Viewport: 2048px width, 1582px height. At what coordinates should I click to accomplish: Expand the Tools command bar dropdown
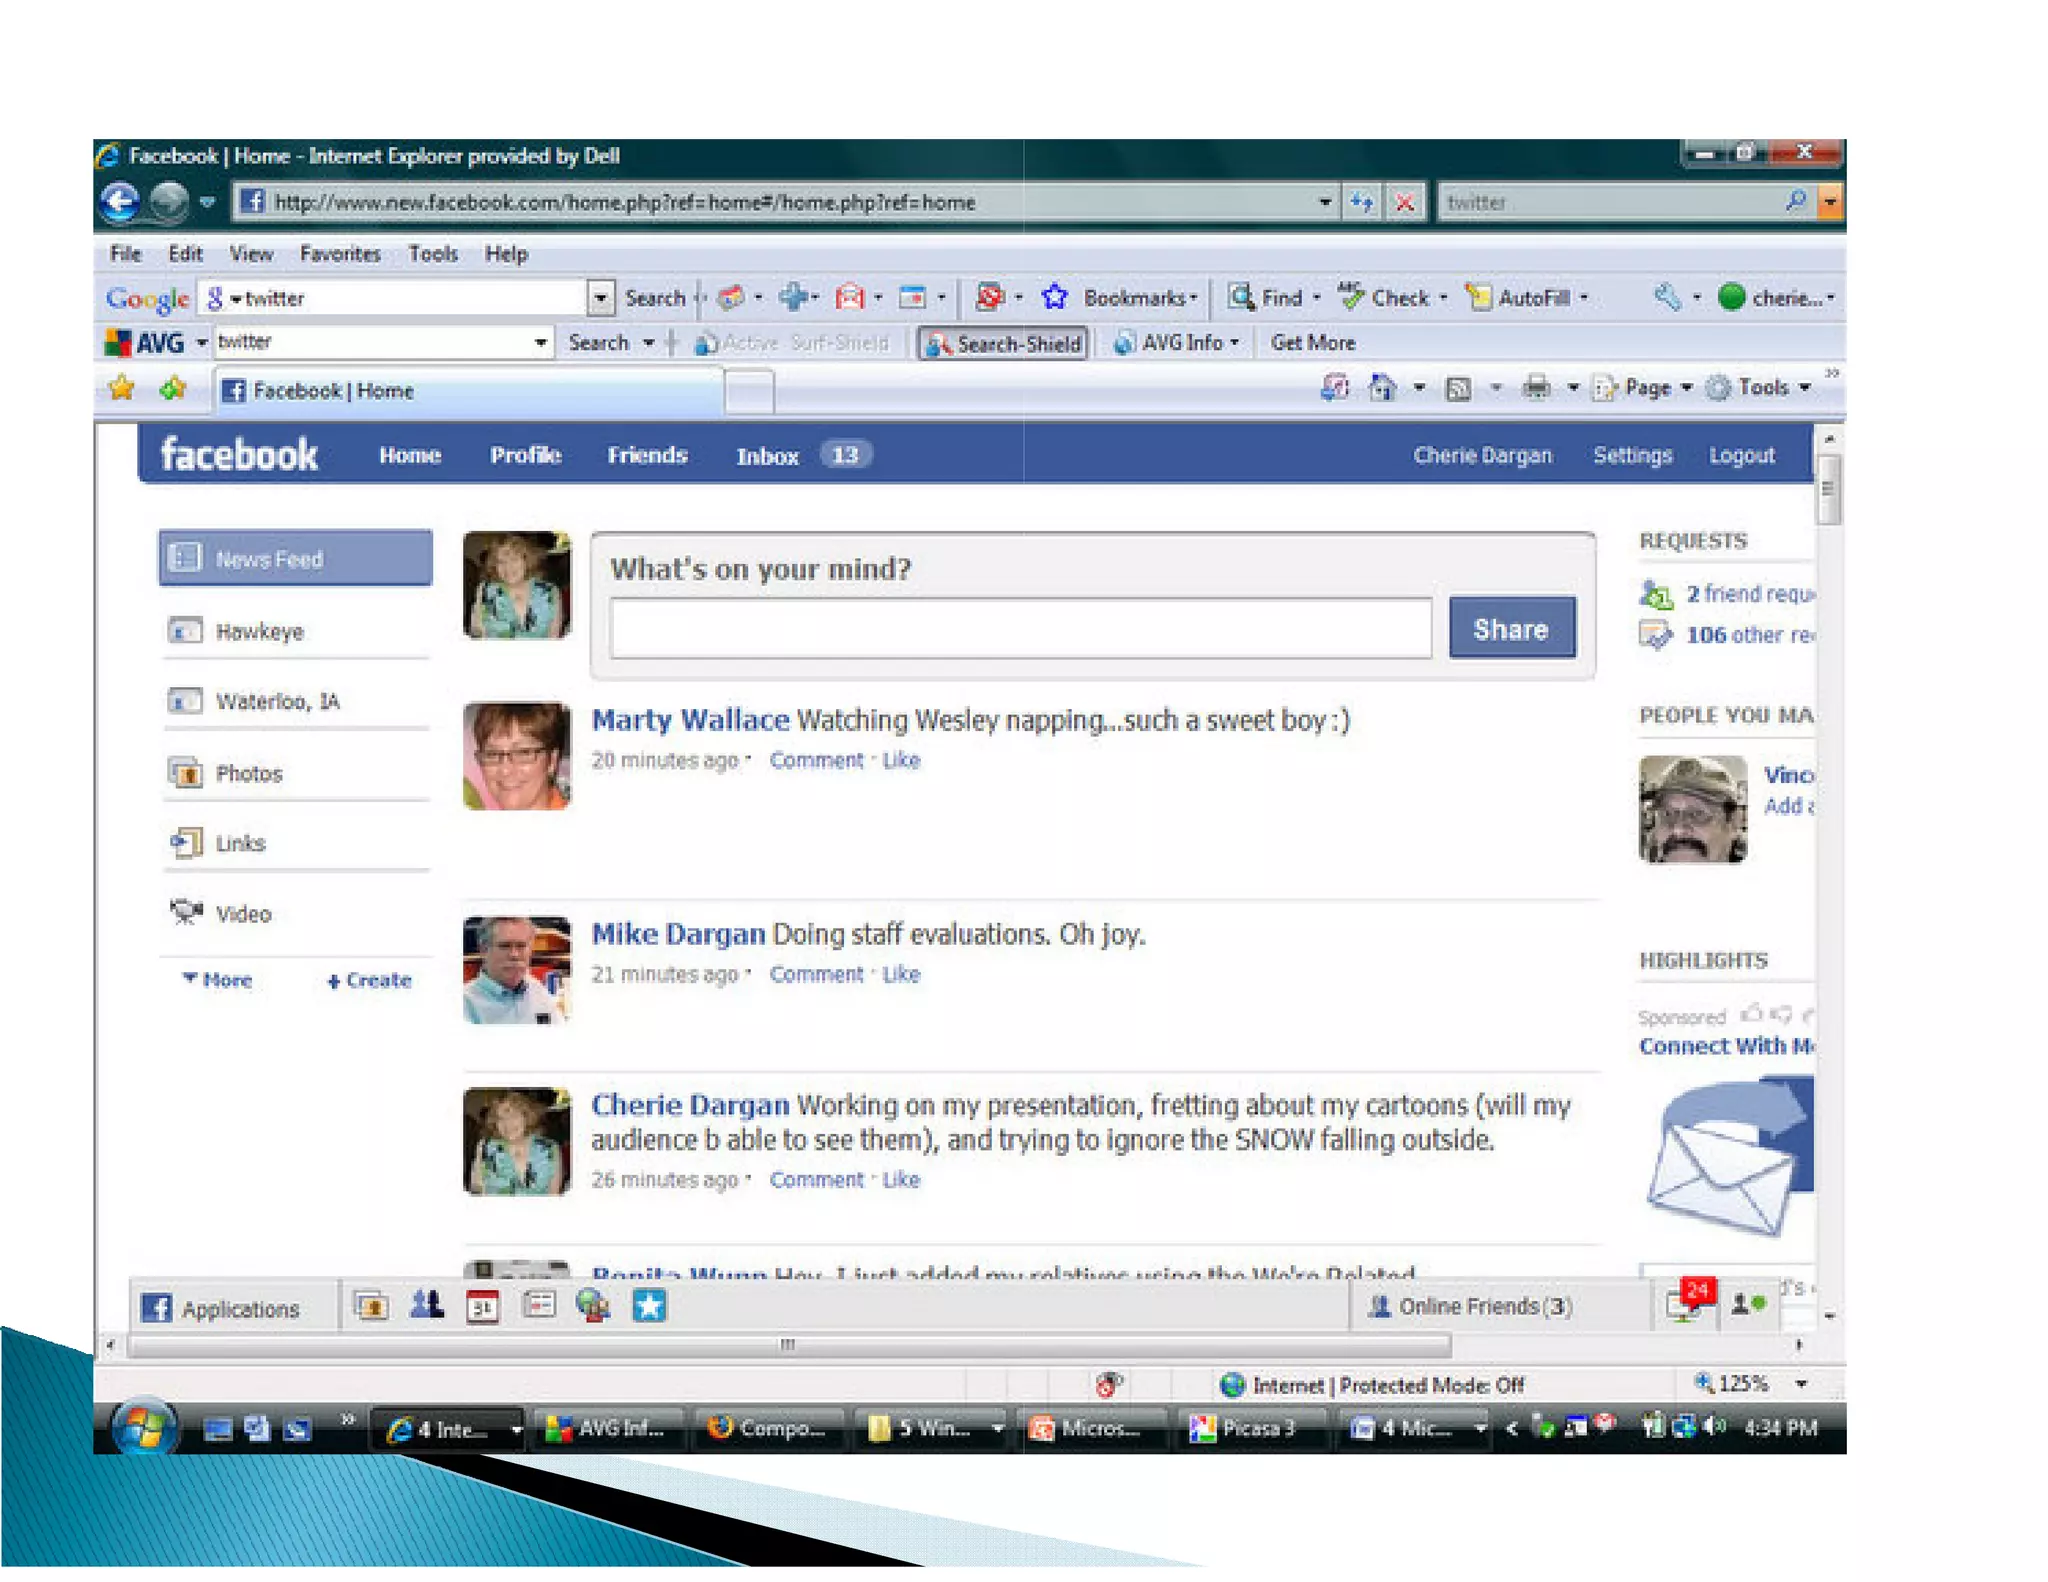1805,388
